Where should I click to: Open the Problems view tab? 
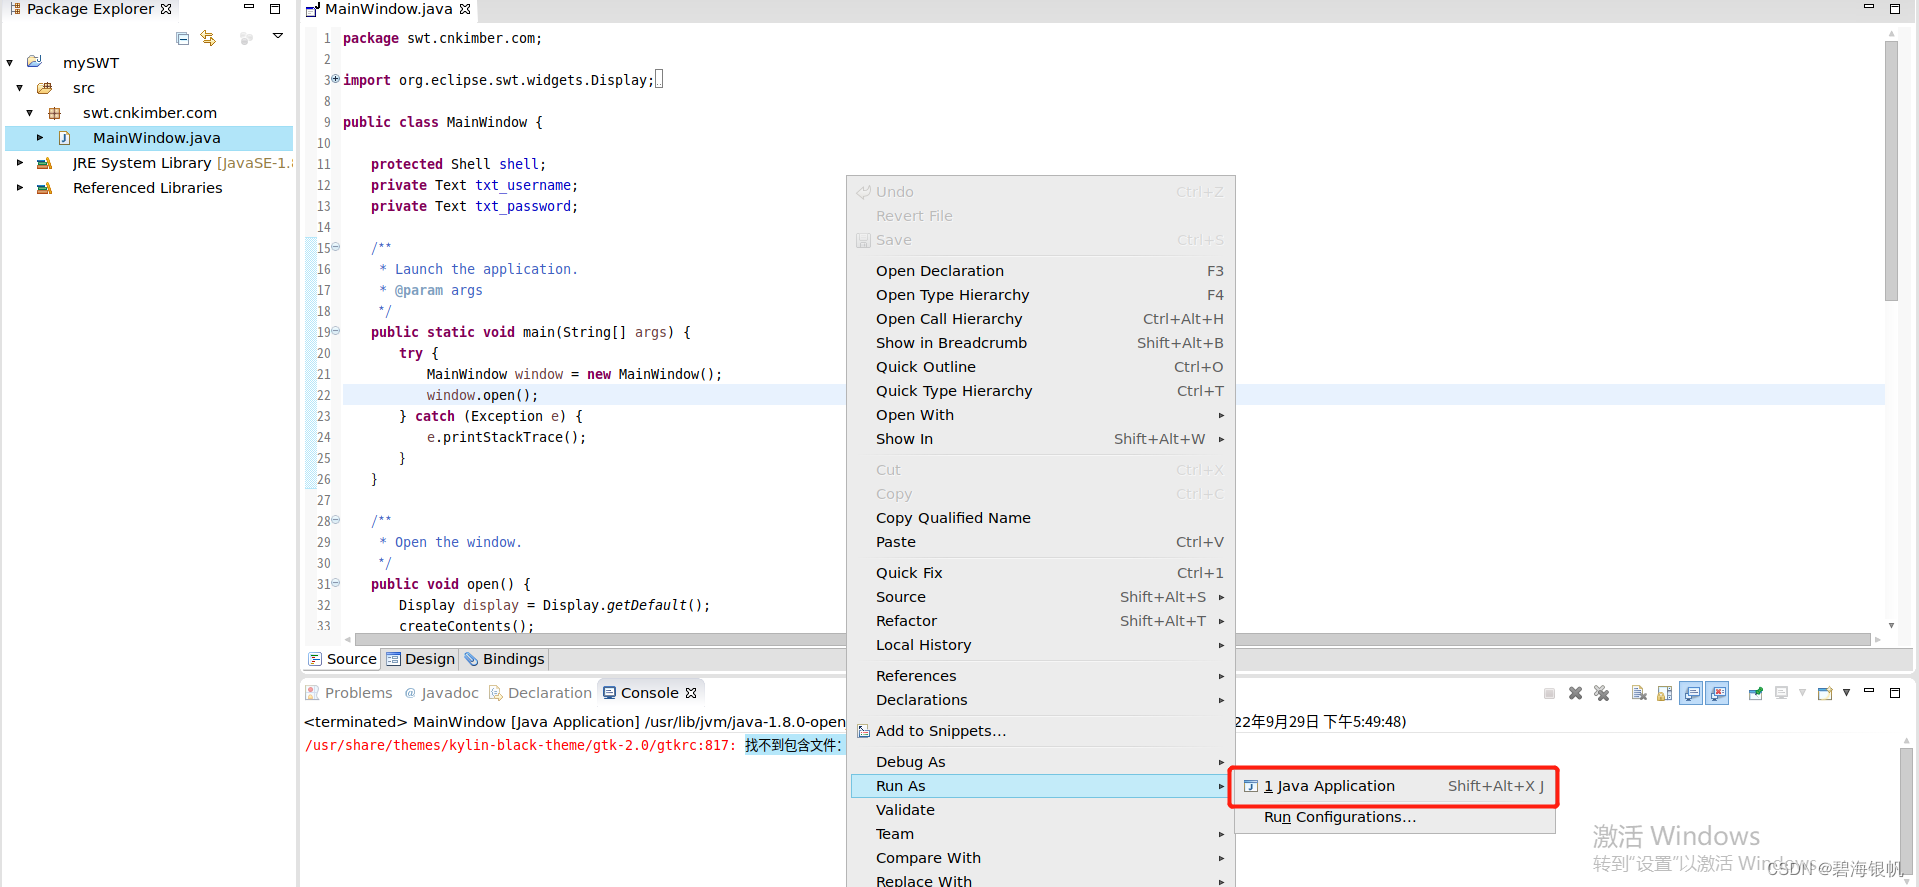tap(349, 693)
